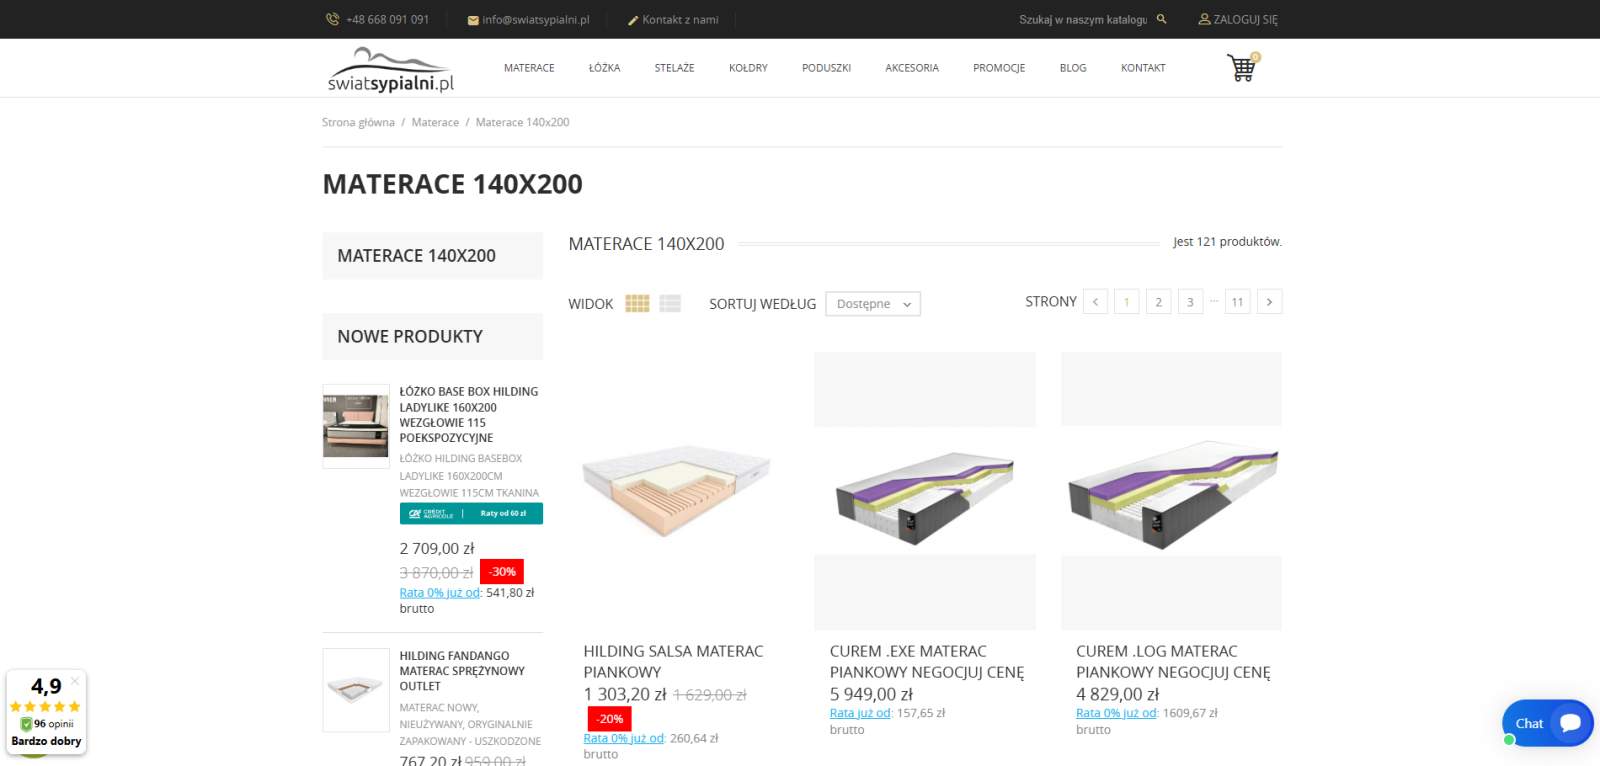Go to page 2

pos(1158,302)
